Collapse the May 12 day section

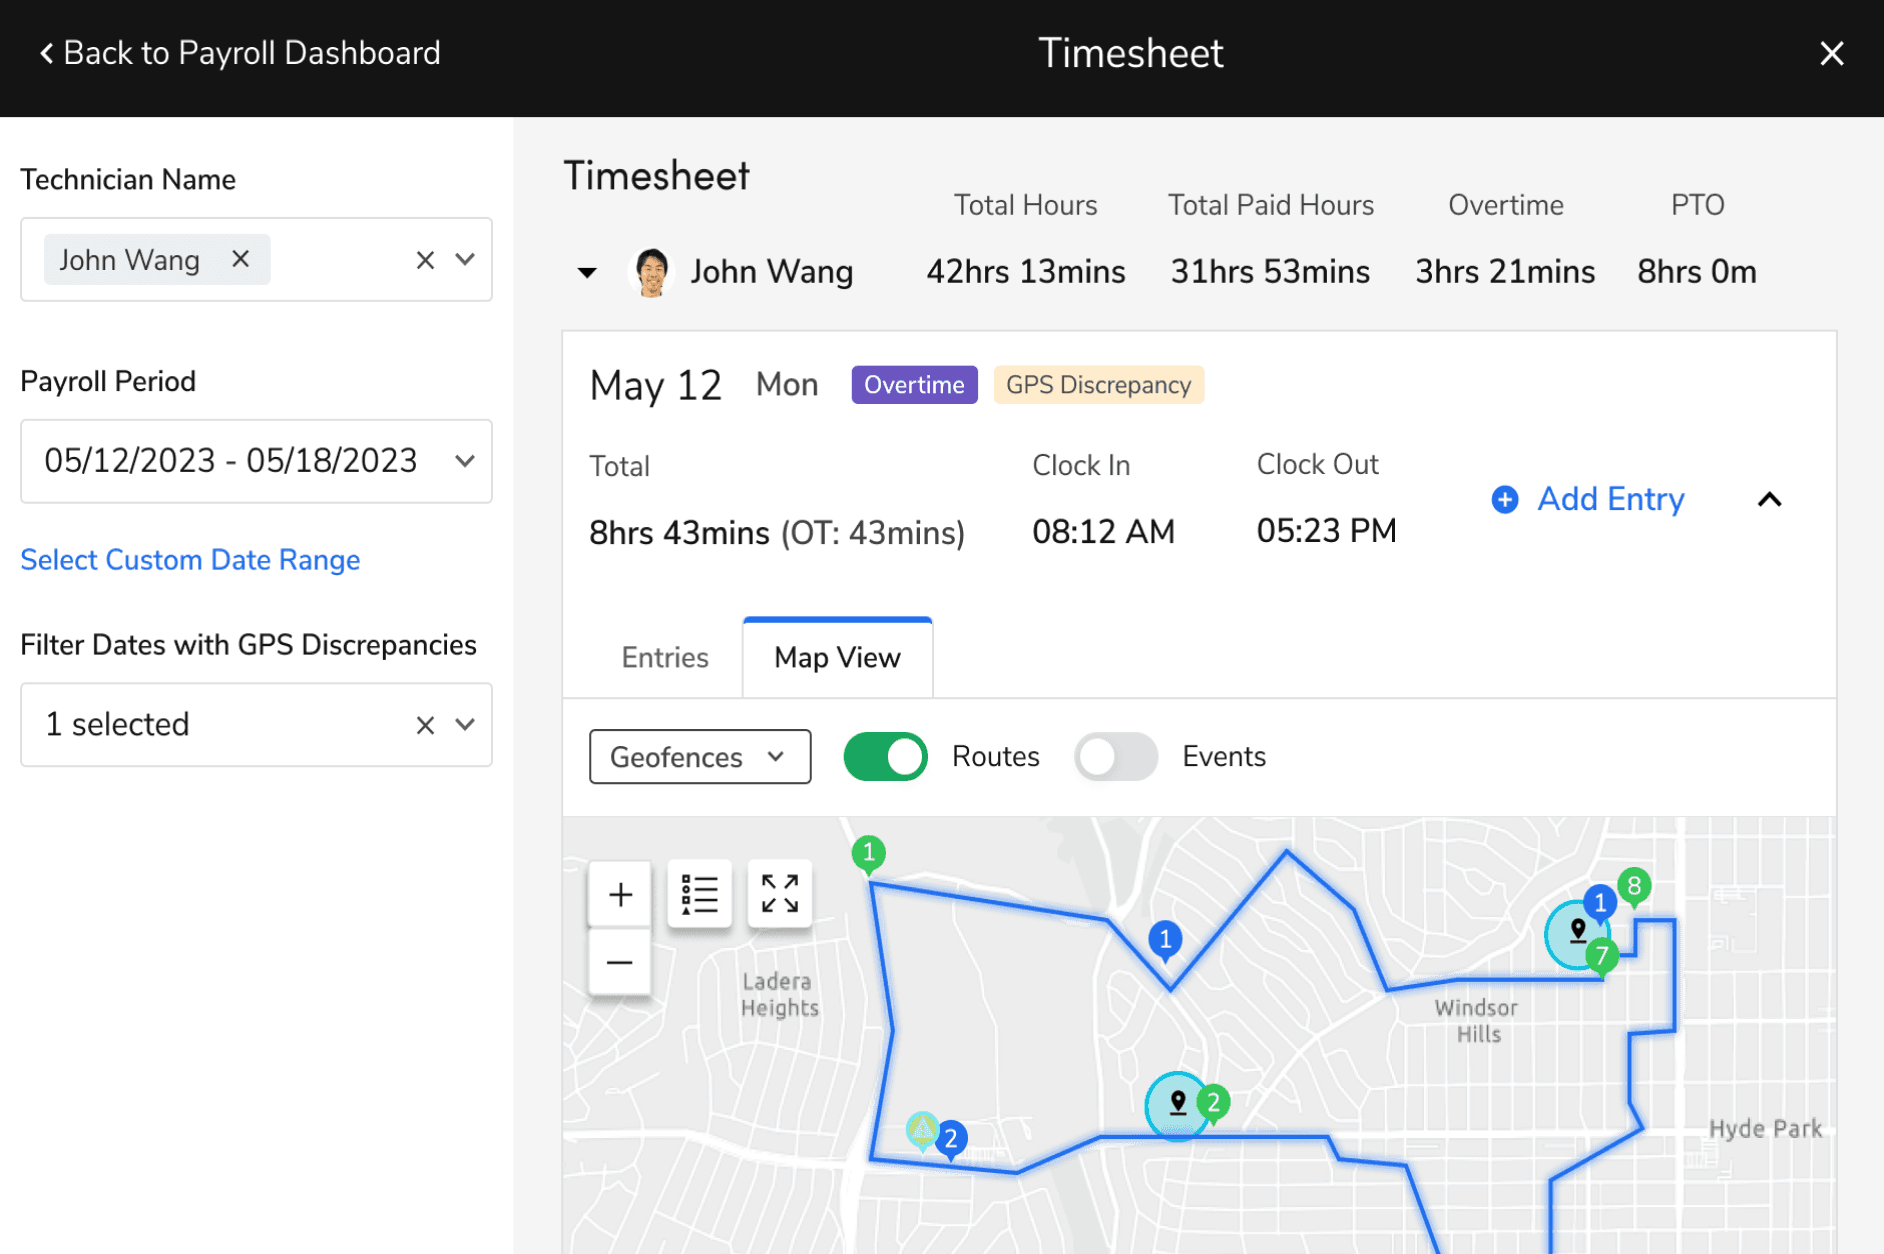click(x=1769, y=499)
